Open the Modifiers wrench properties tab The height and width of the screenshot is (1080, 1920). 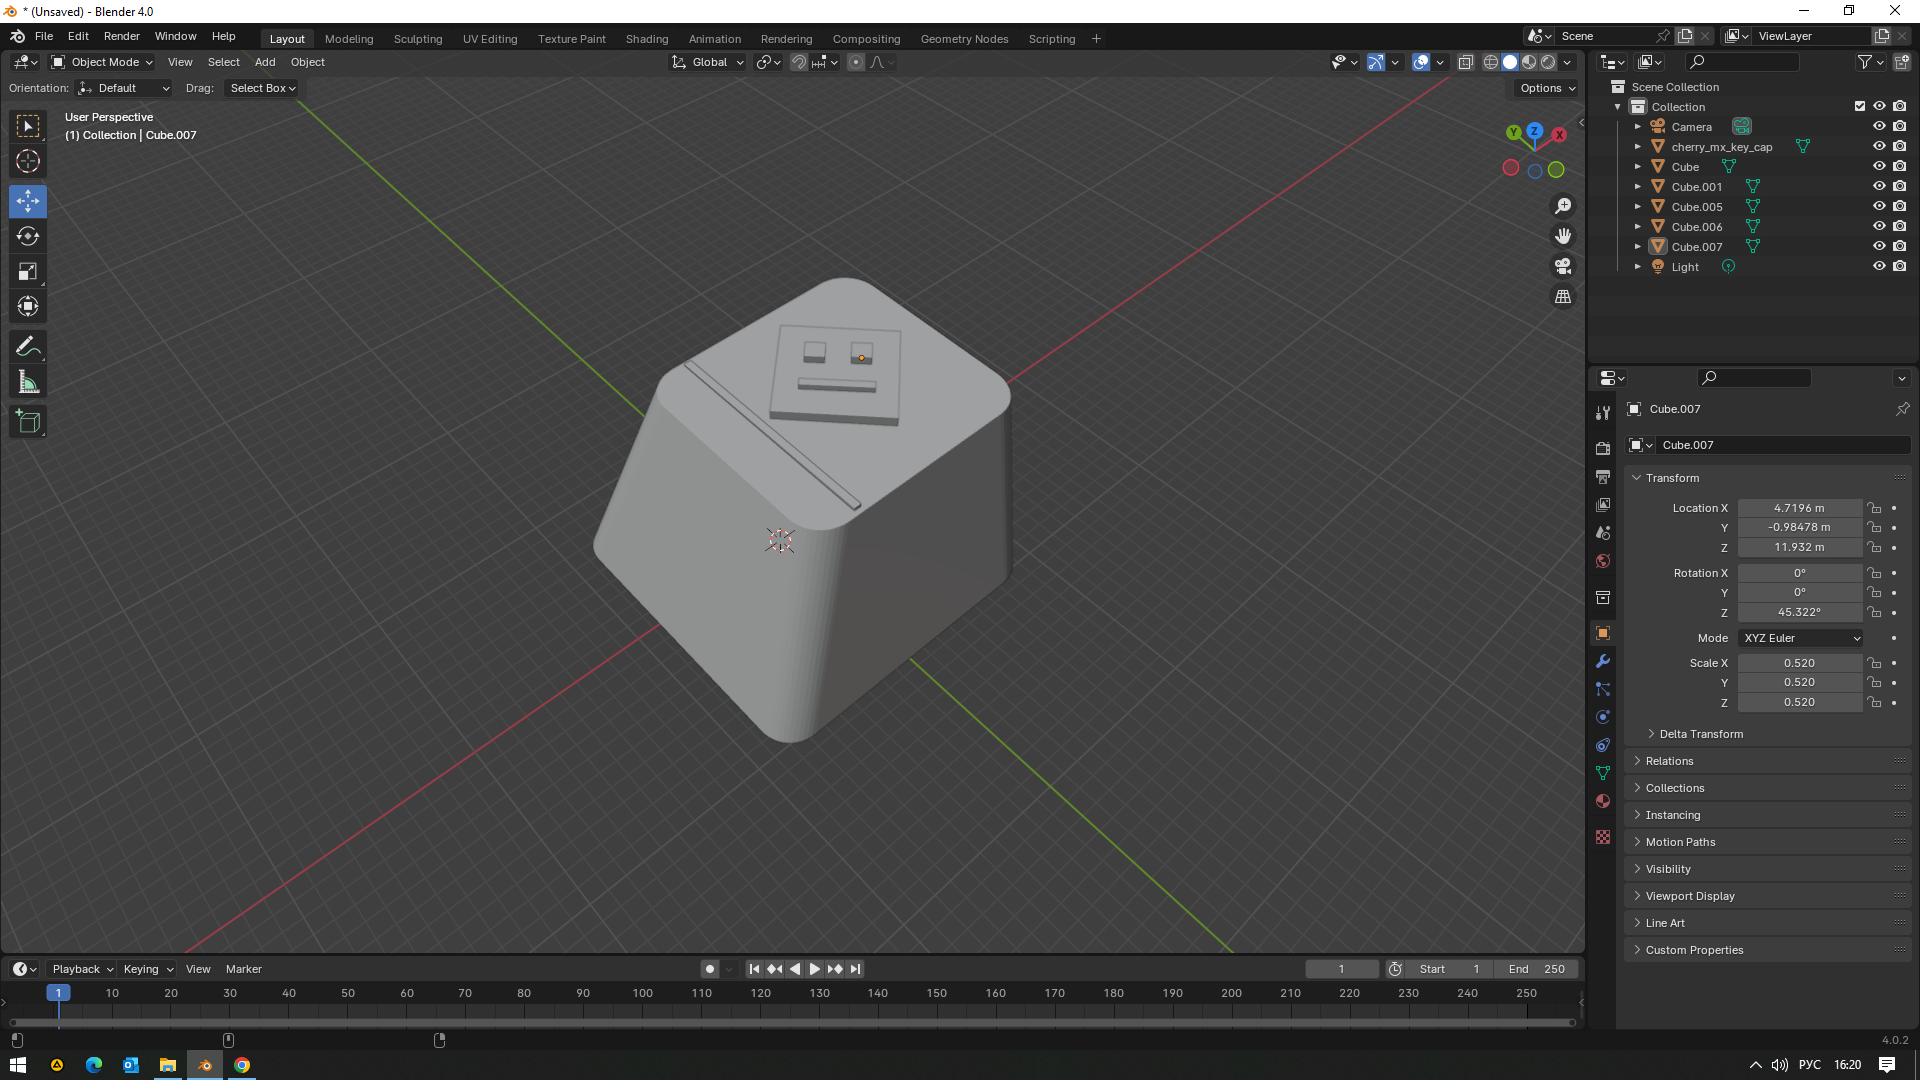pos(1603,661)
